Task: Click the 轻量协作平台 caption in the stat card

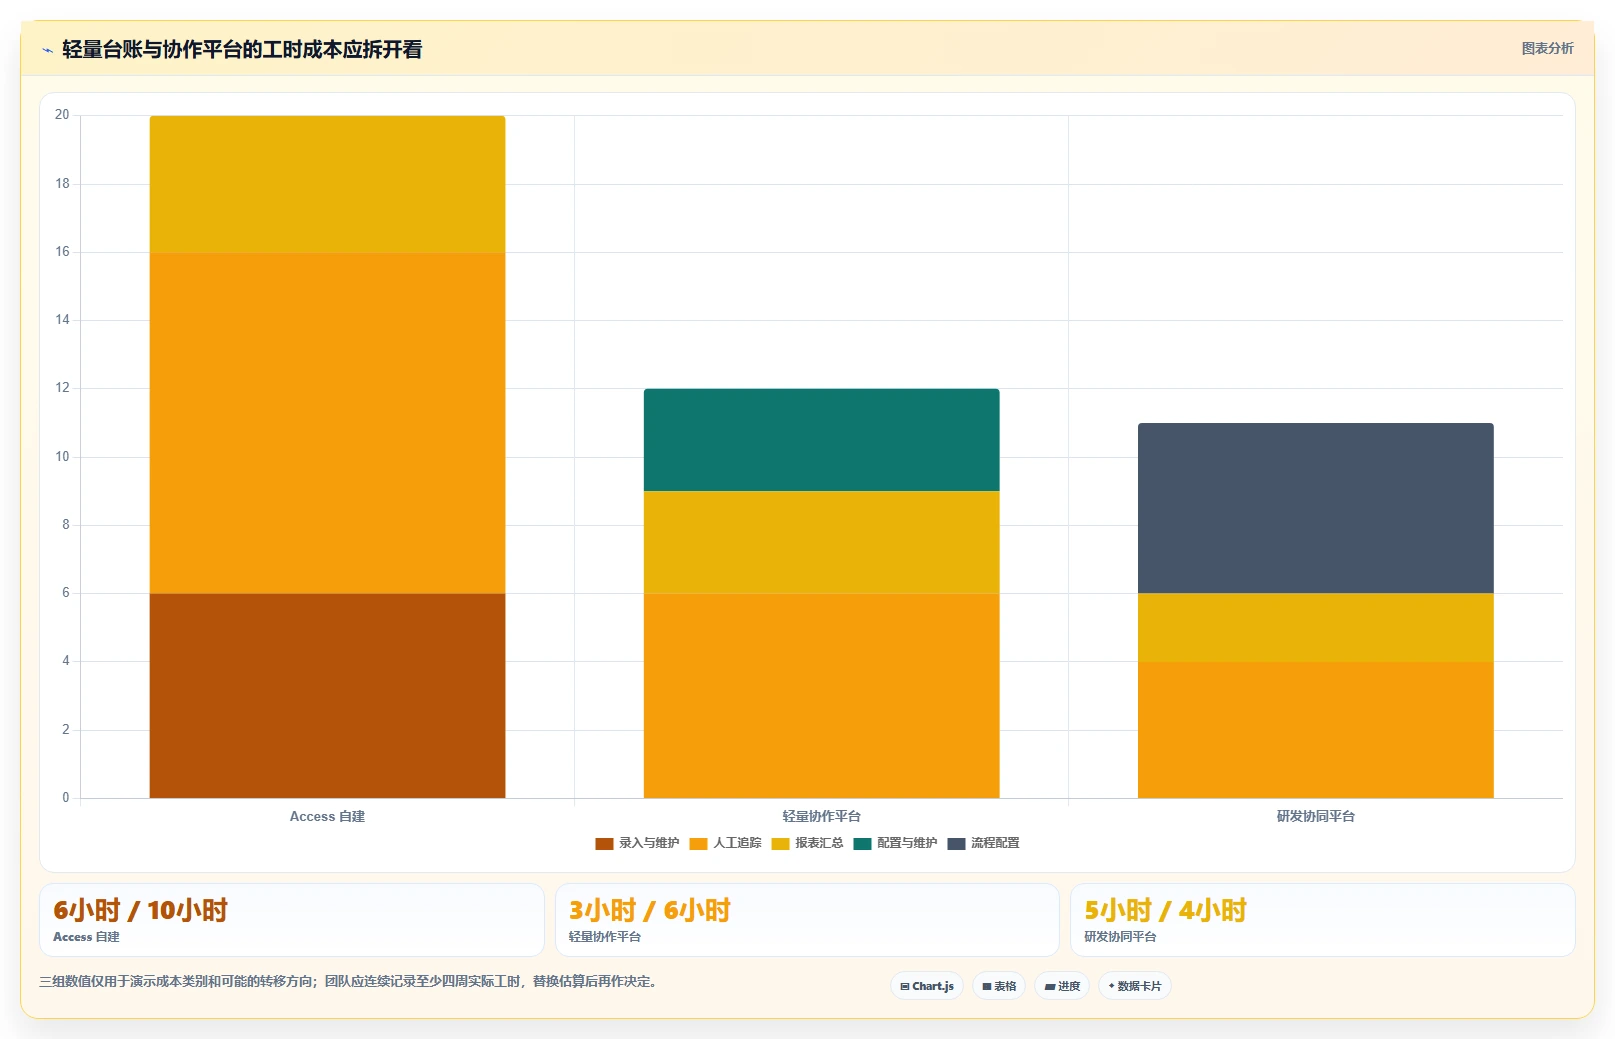Action: 605,937
